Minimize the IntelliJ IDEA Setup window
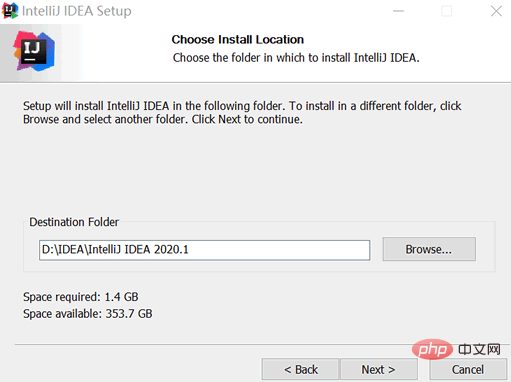511x382 pixels. click(x=398, y=11)
